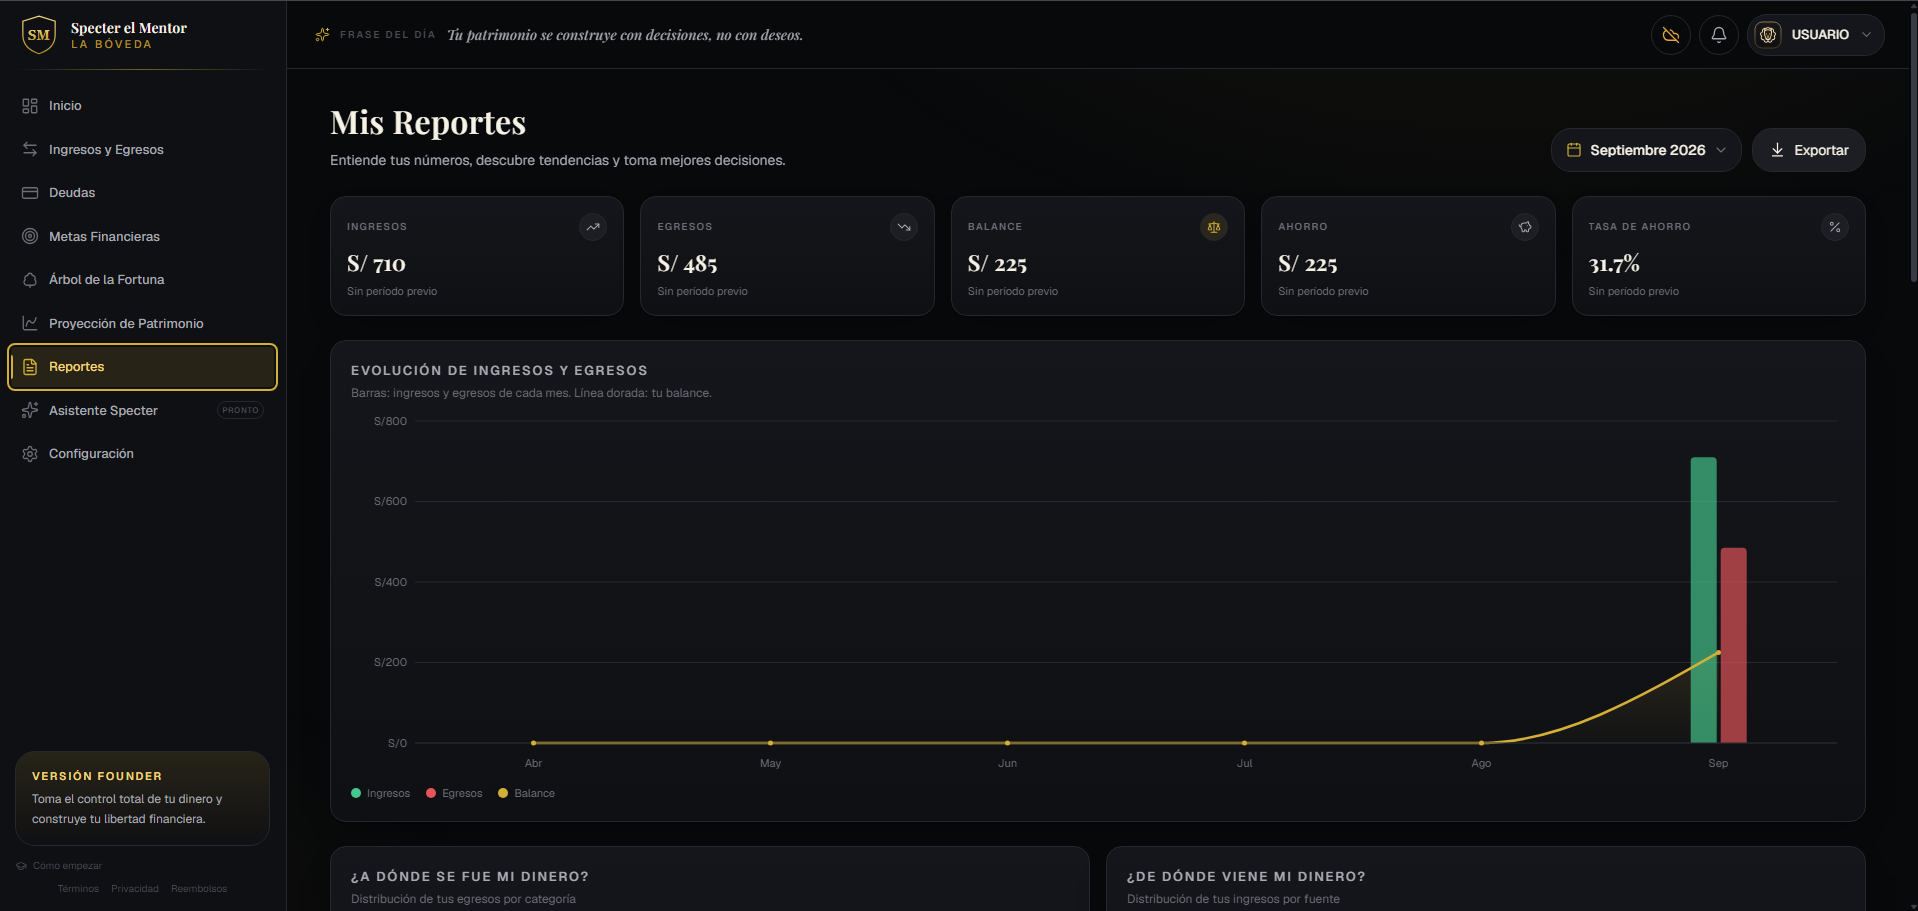Toggle Egresos series in chart legend
1918x911 pixels.
pyautogui.click(x=454, y=793)
